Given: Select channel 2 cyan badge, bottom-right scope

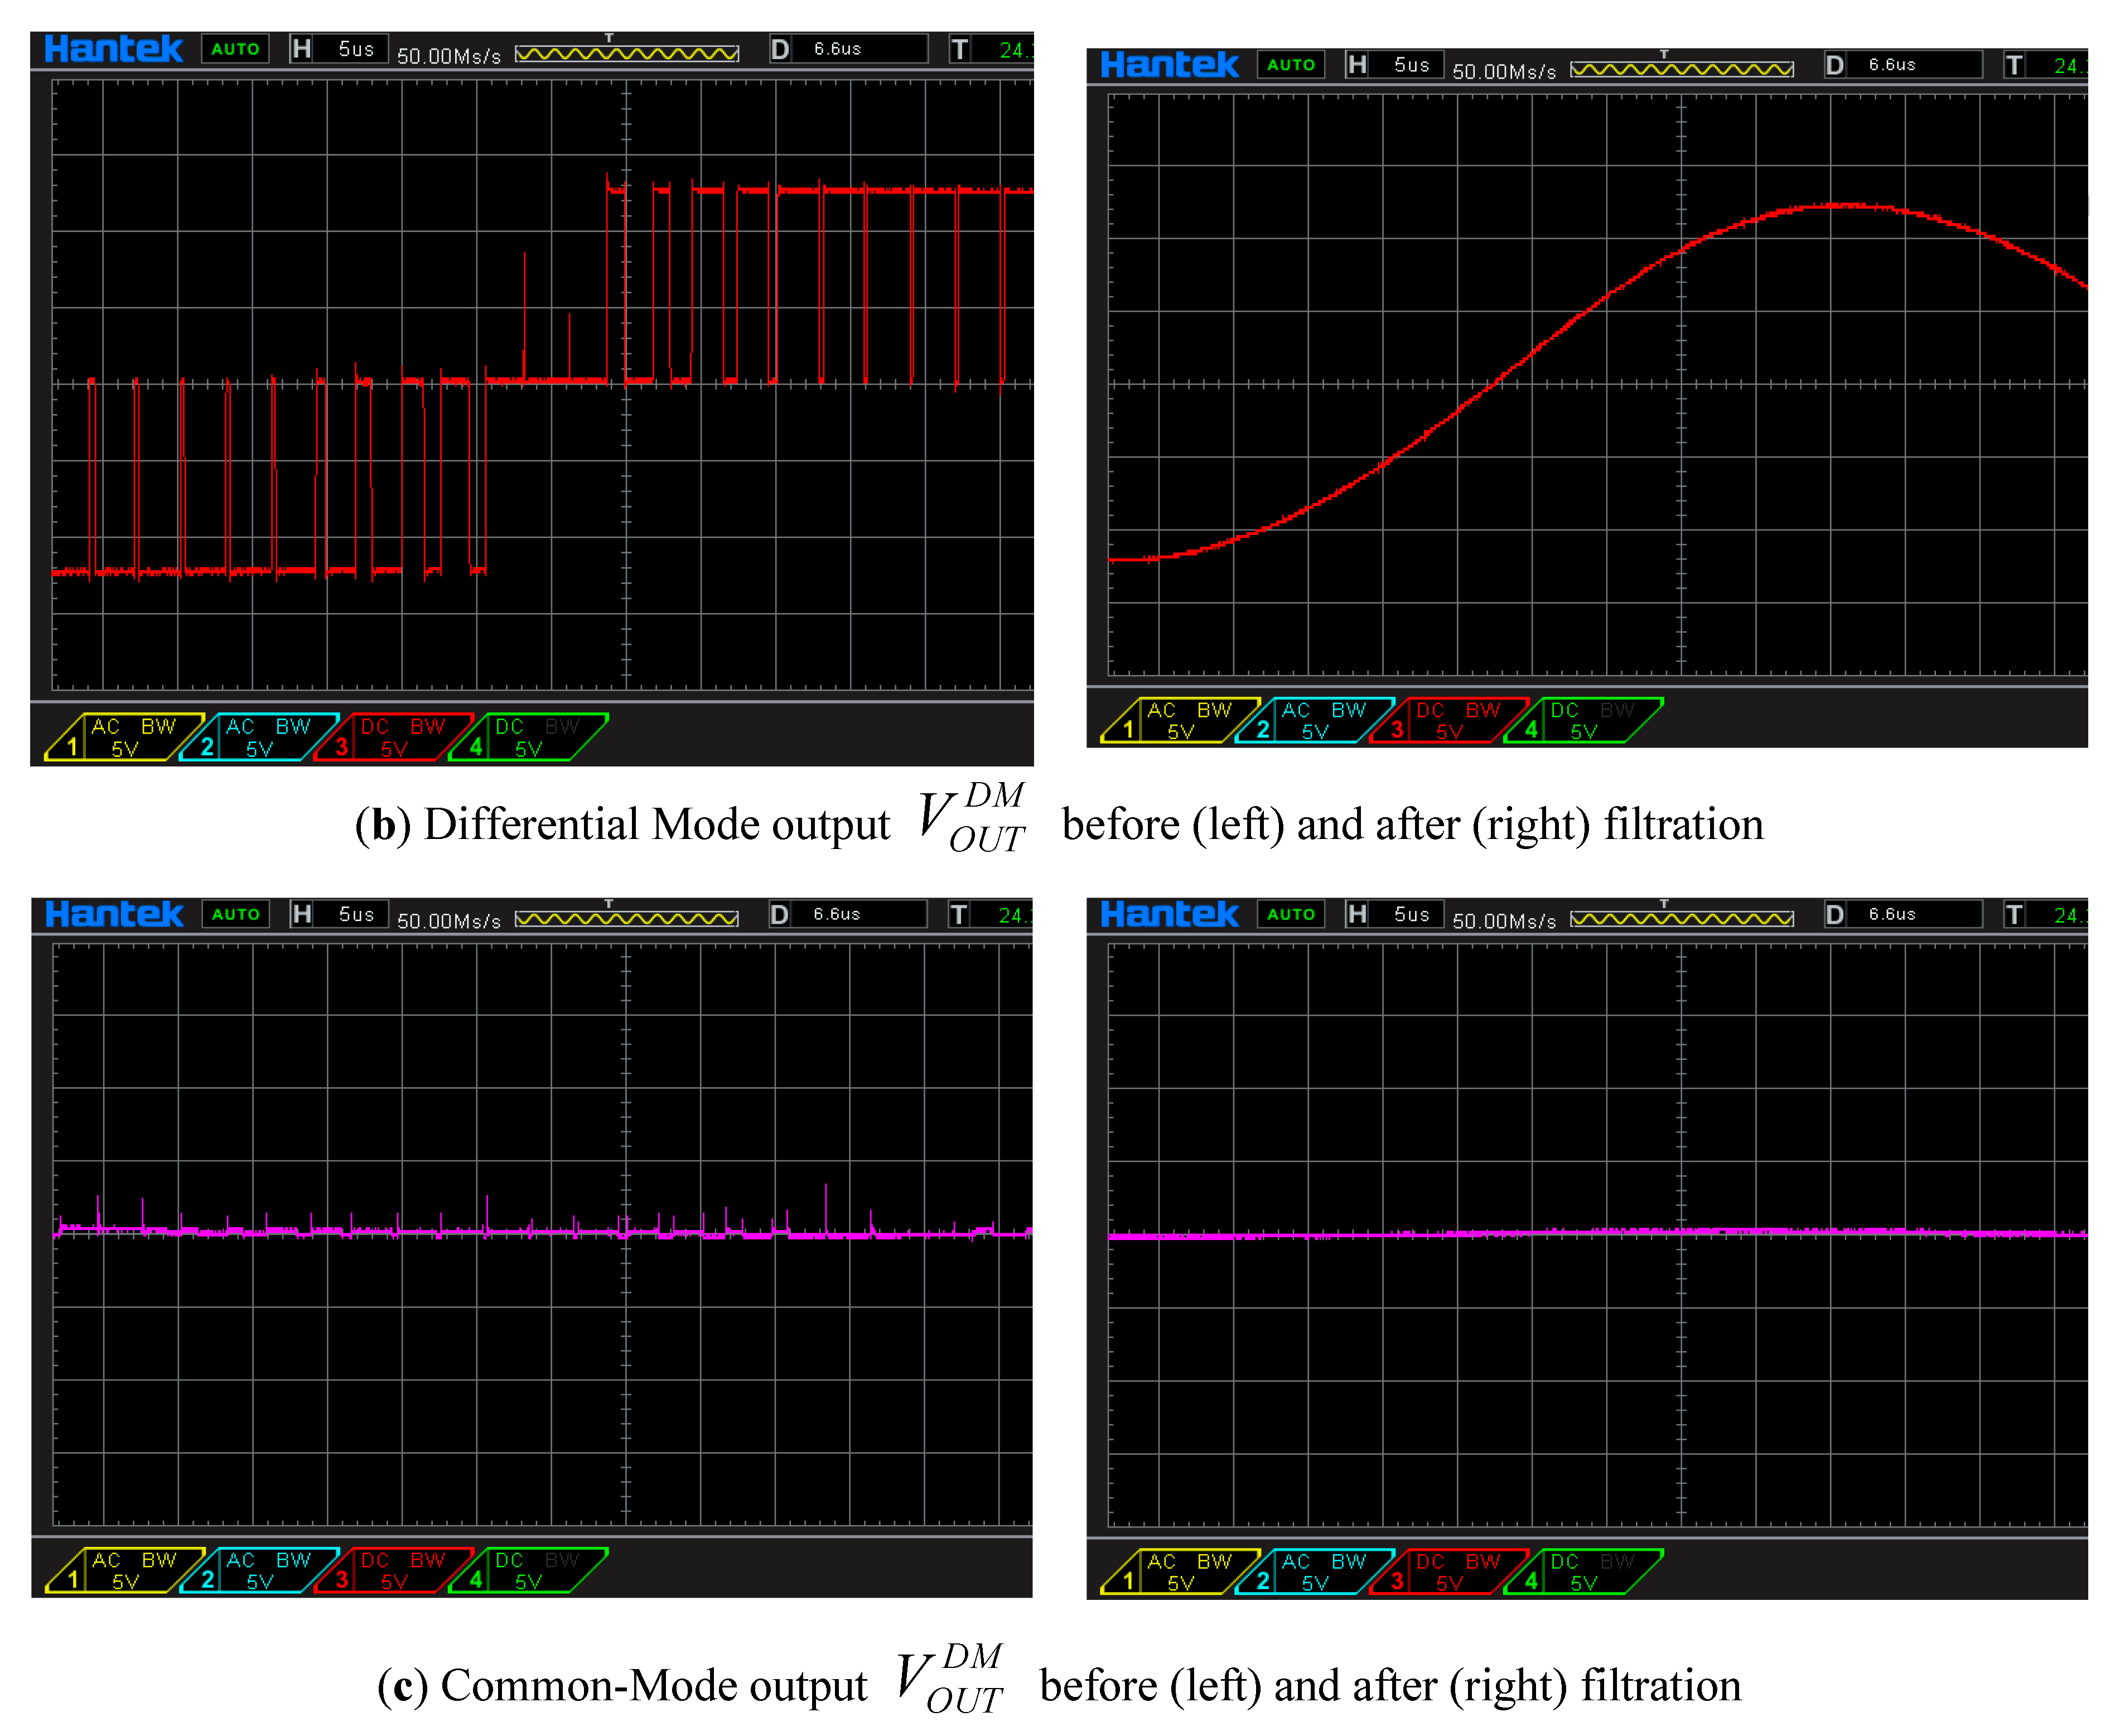Looking at the screenshot, I should pos(1316,1571).
